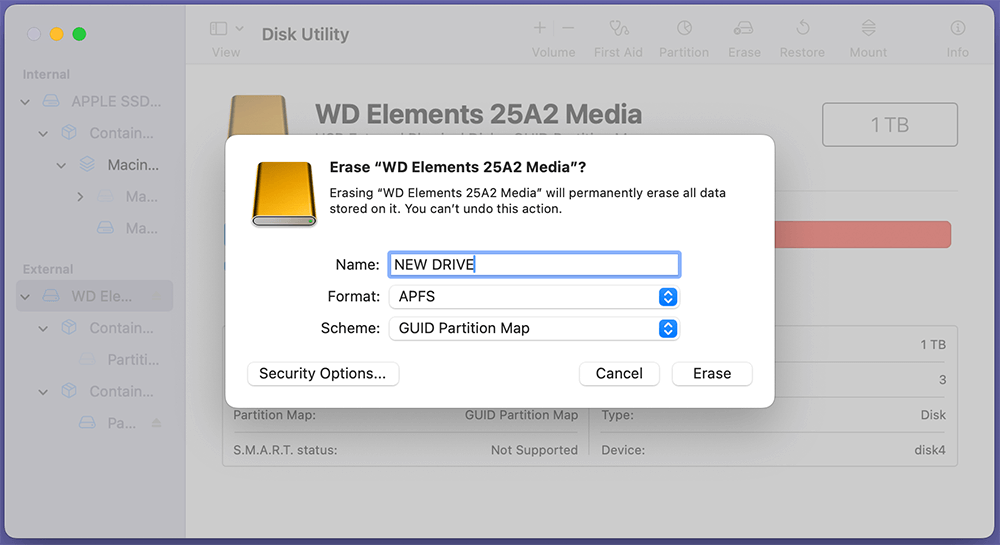Collapse the Contain... row above Partiti...

[x=43, y=329]
